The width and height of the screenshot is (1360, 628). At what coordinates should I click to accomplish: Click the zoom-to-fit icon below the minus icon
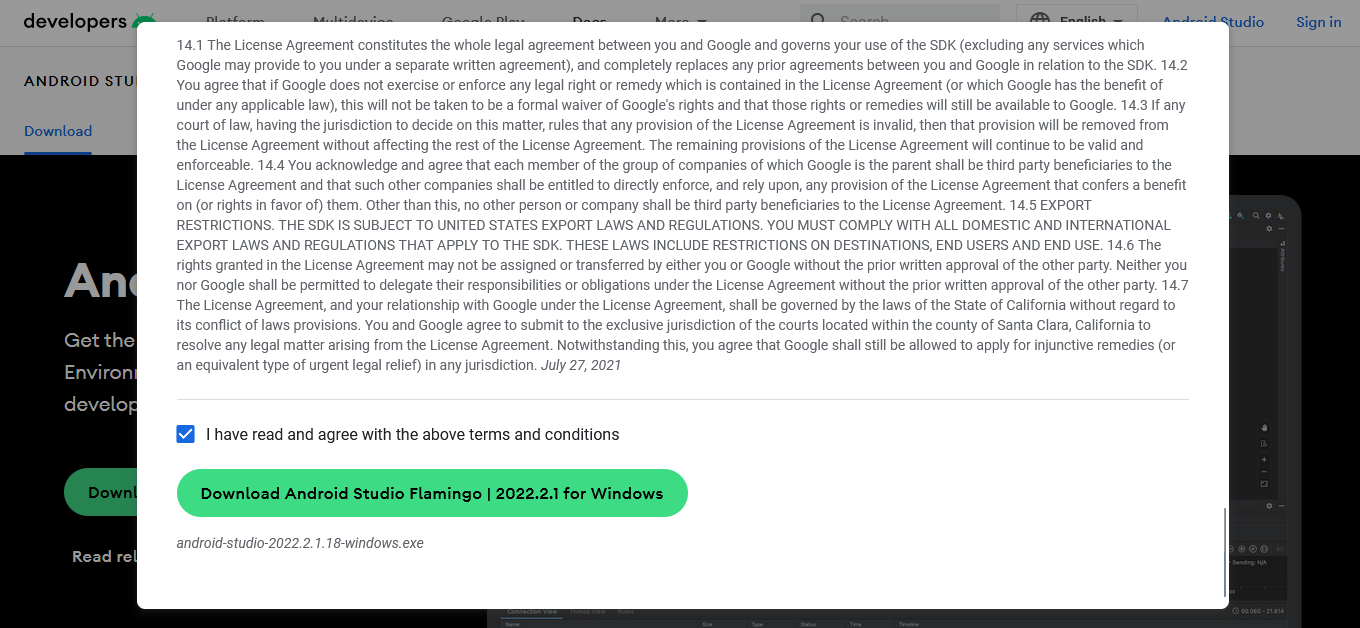click(1264, 484)
